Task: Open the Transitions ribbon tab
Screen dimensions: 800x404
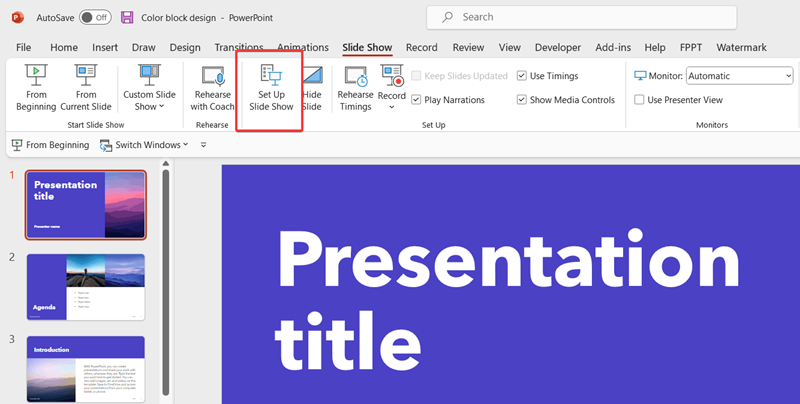Action: pyautogui.click(x=239, y=47)
